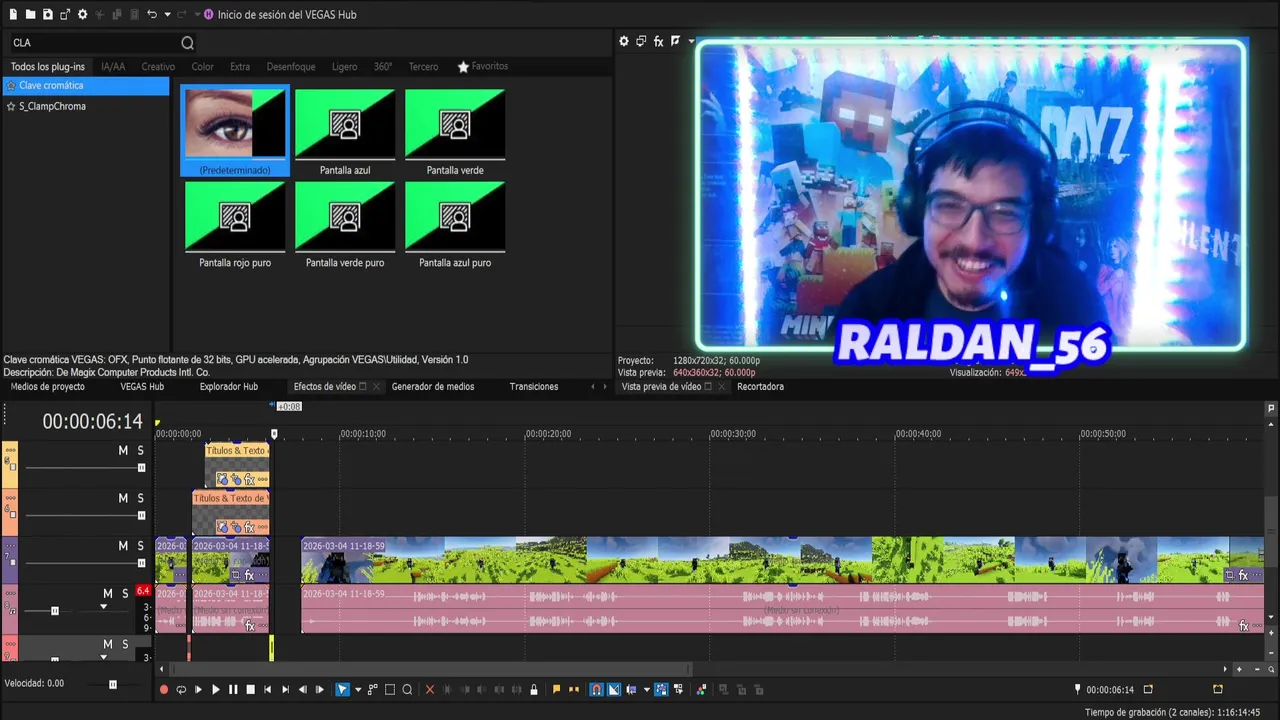Solo the topmost Títulos & Texto video track
The image size is (1280, 720).
(140, 451)
